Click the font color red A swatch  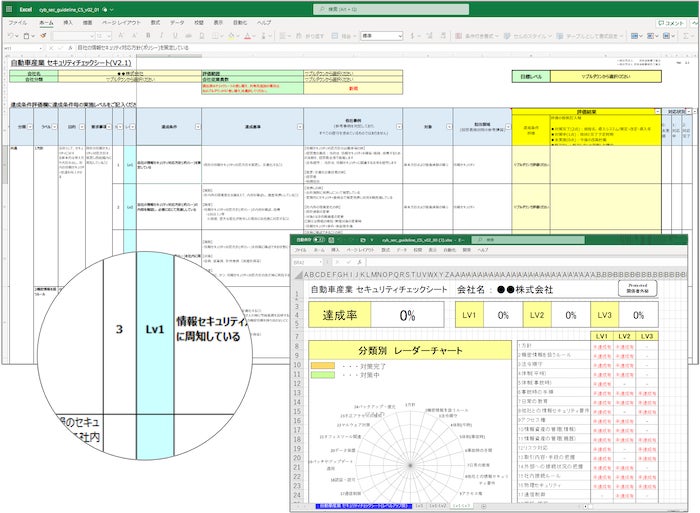point(247,36)
